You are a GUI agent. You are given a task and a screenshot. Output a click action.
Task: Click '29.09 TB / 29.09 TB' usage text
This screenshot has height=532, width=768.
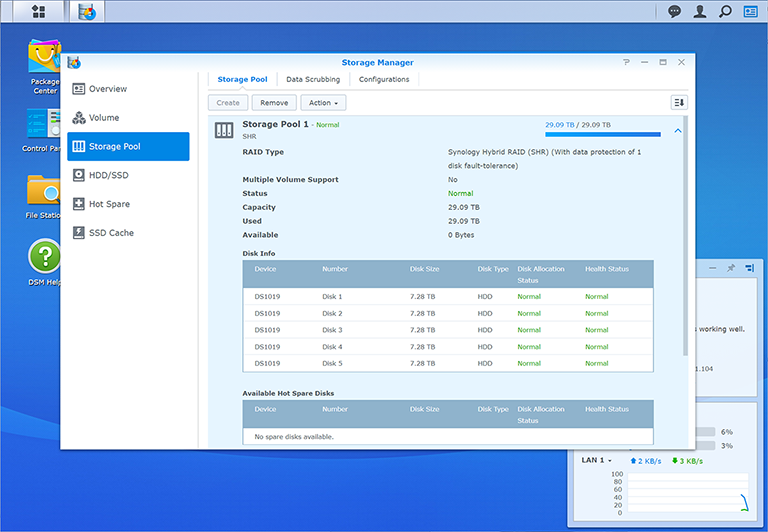click(578, 125)
